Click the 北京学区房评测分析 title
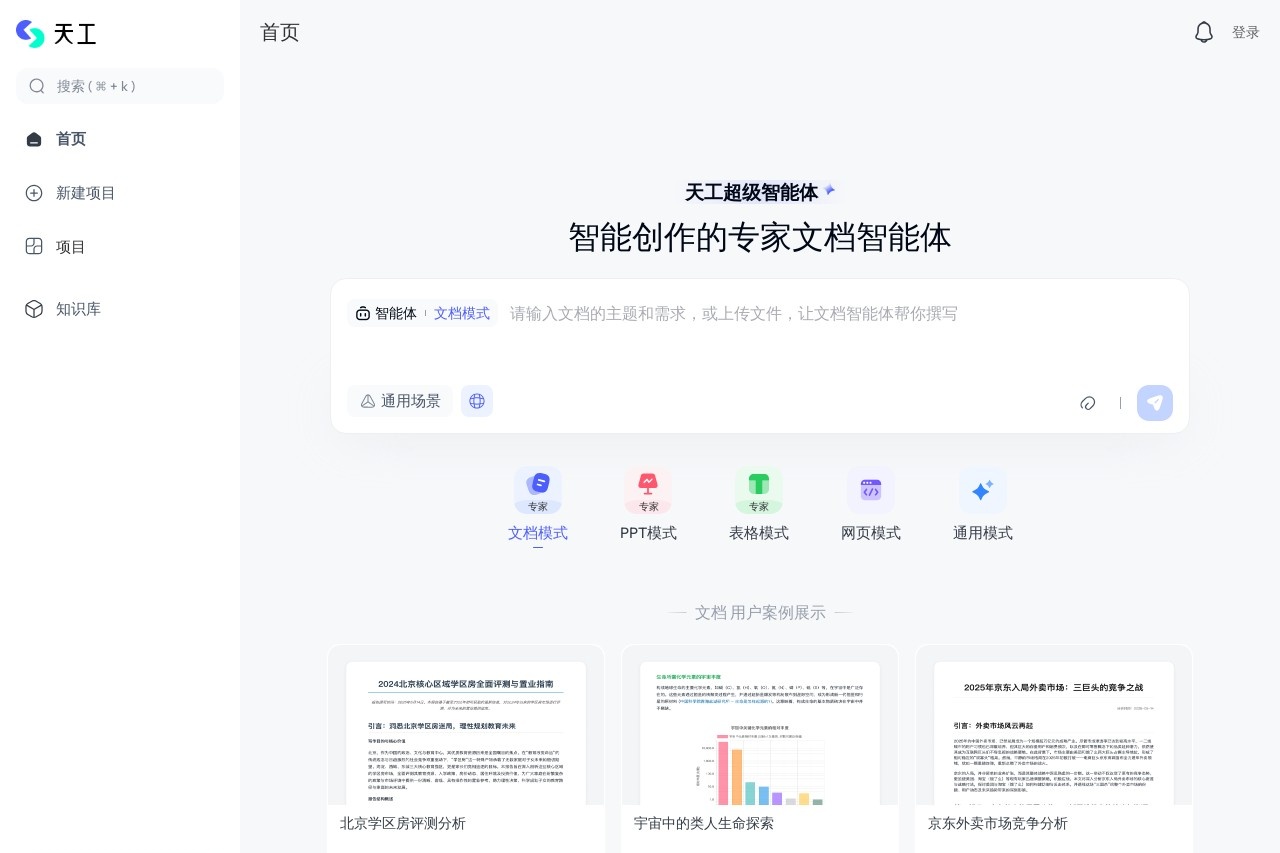This screenshot has width=1280, height=853. click(x=403, y=823)
